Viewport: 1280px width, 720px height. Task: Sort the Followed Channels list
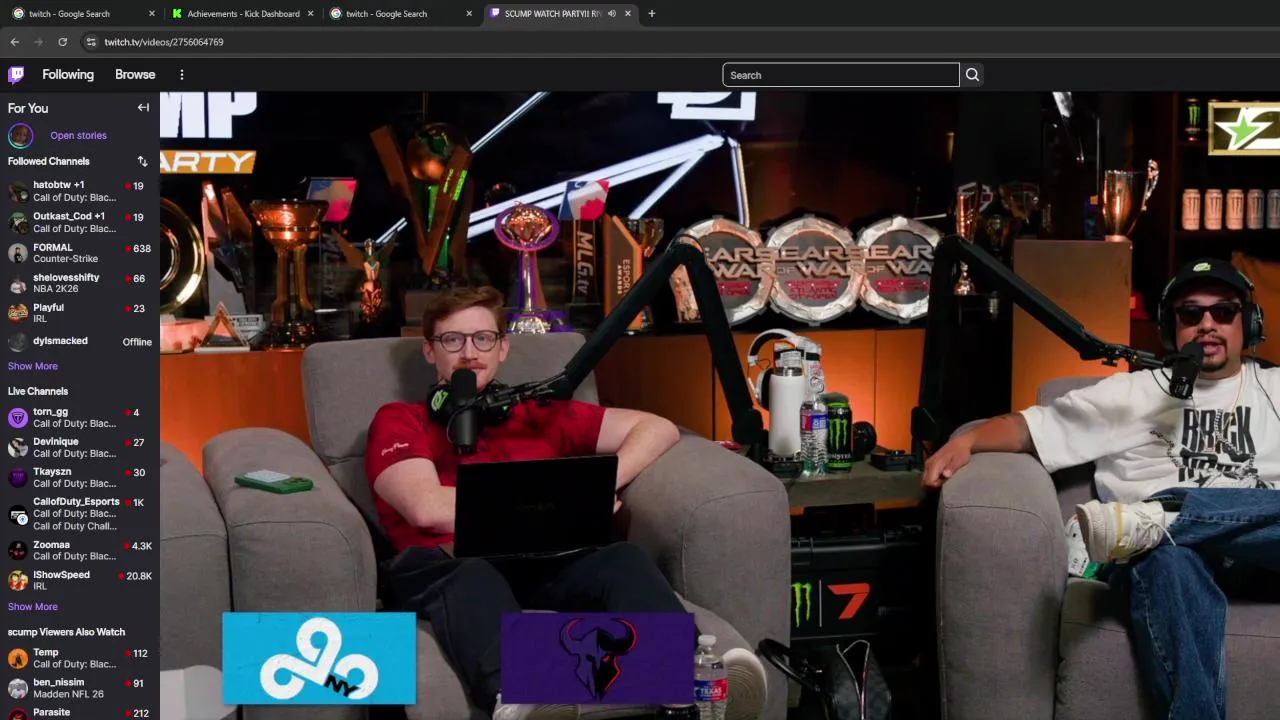tap(142, 161)
